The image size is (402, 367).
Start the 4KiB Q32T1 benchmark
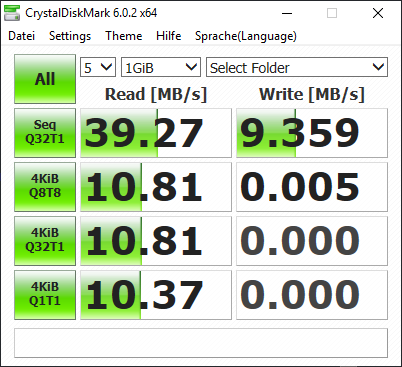click(45, 241)
